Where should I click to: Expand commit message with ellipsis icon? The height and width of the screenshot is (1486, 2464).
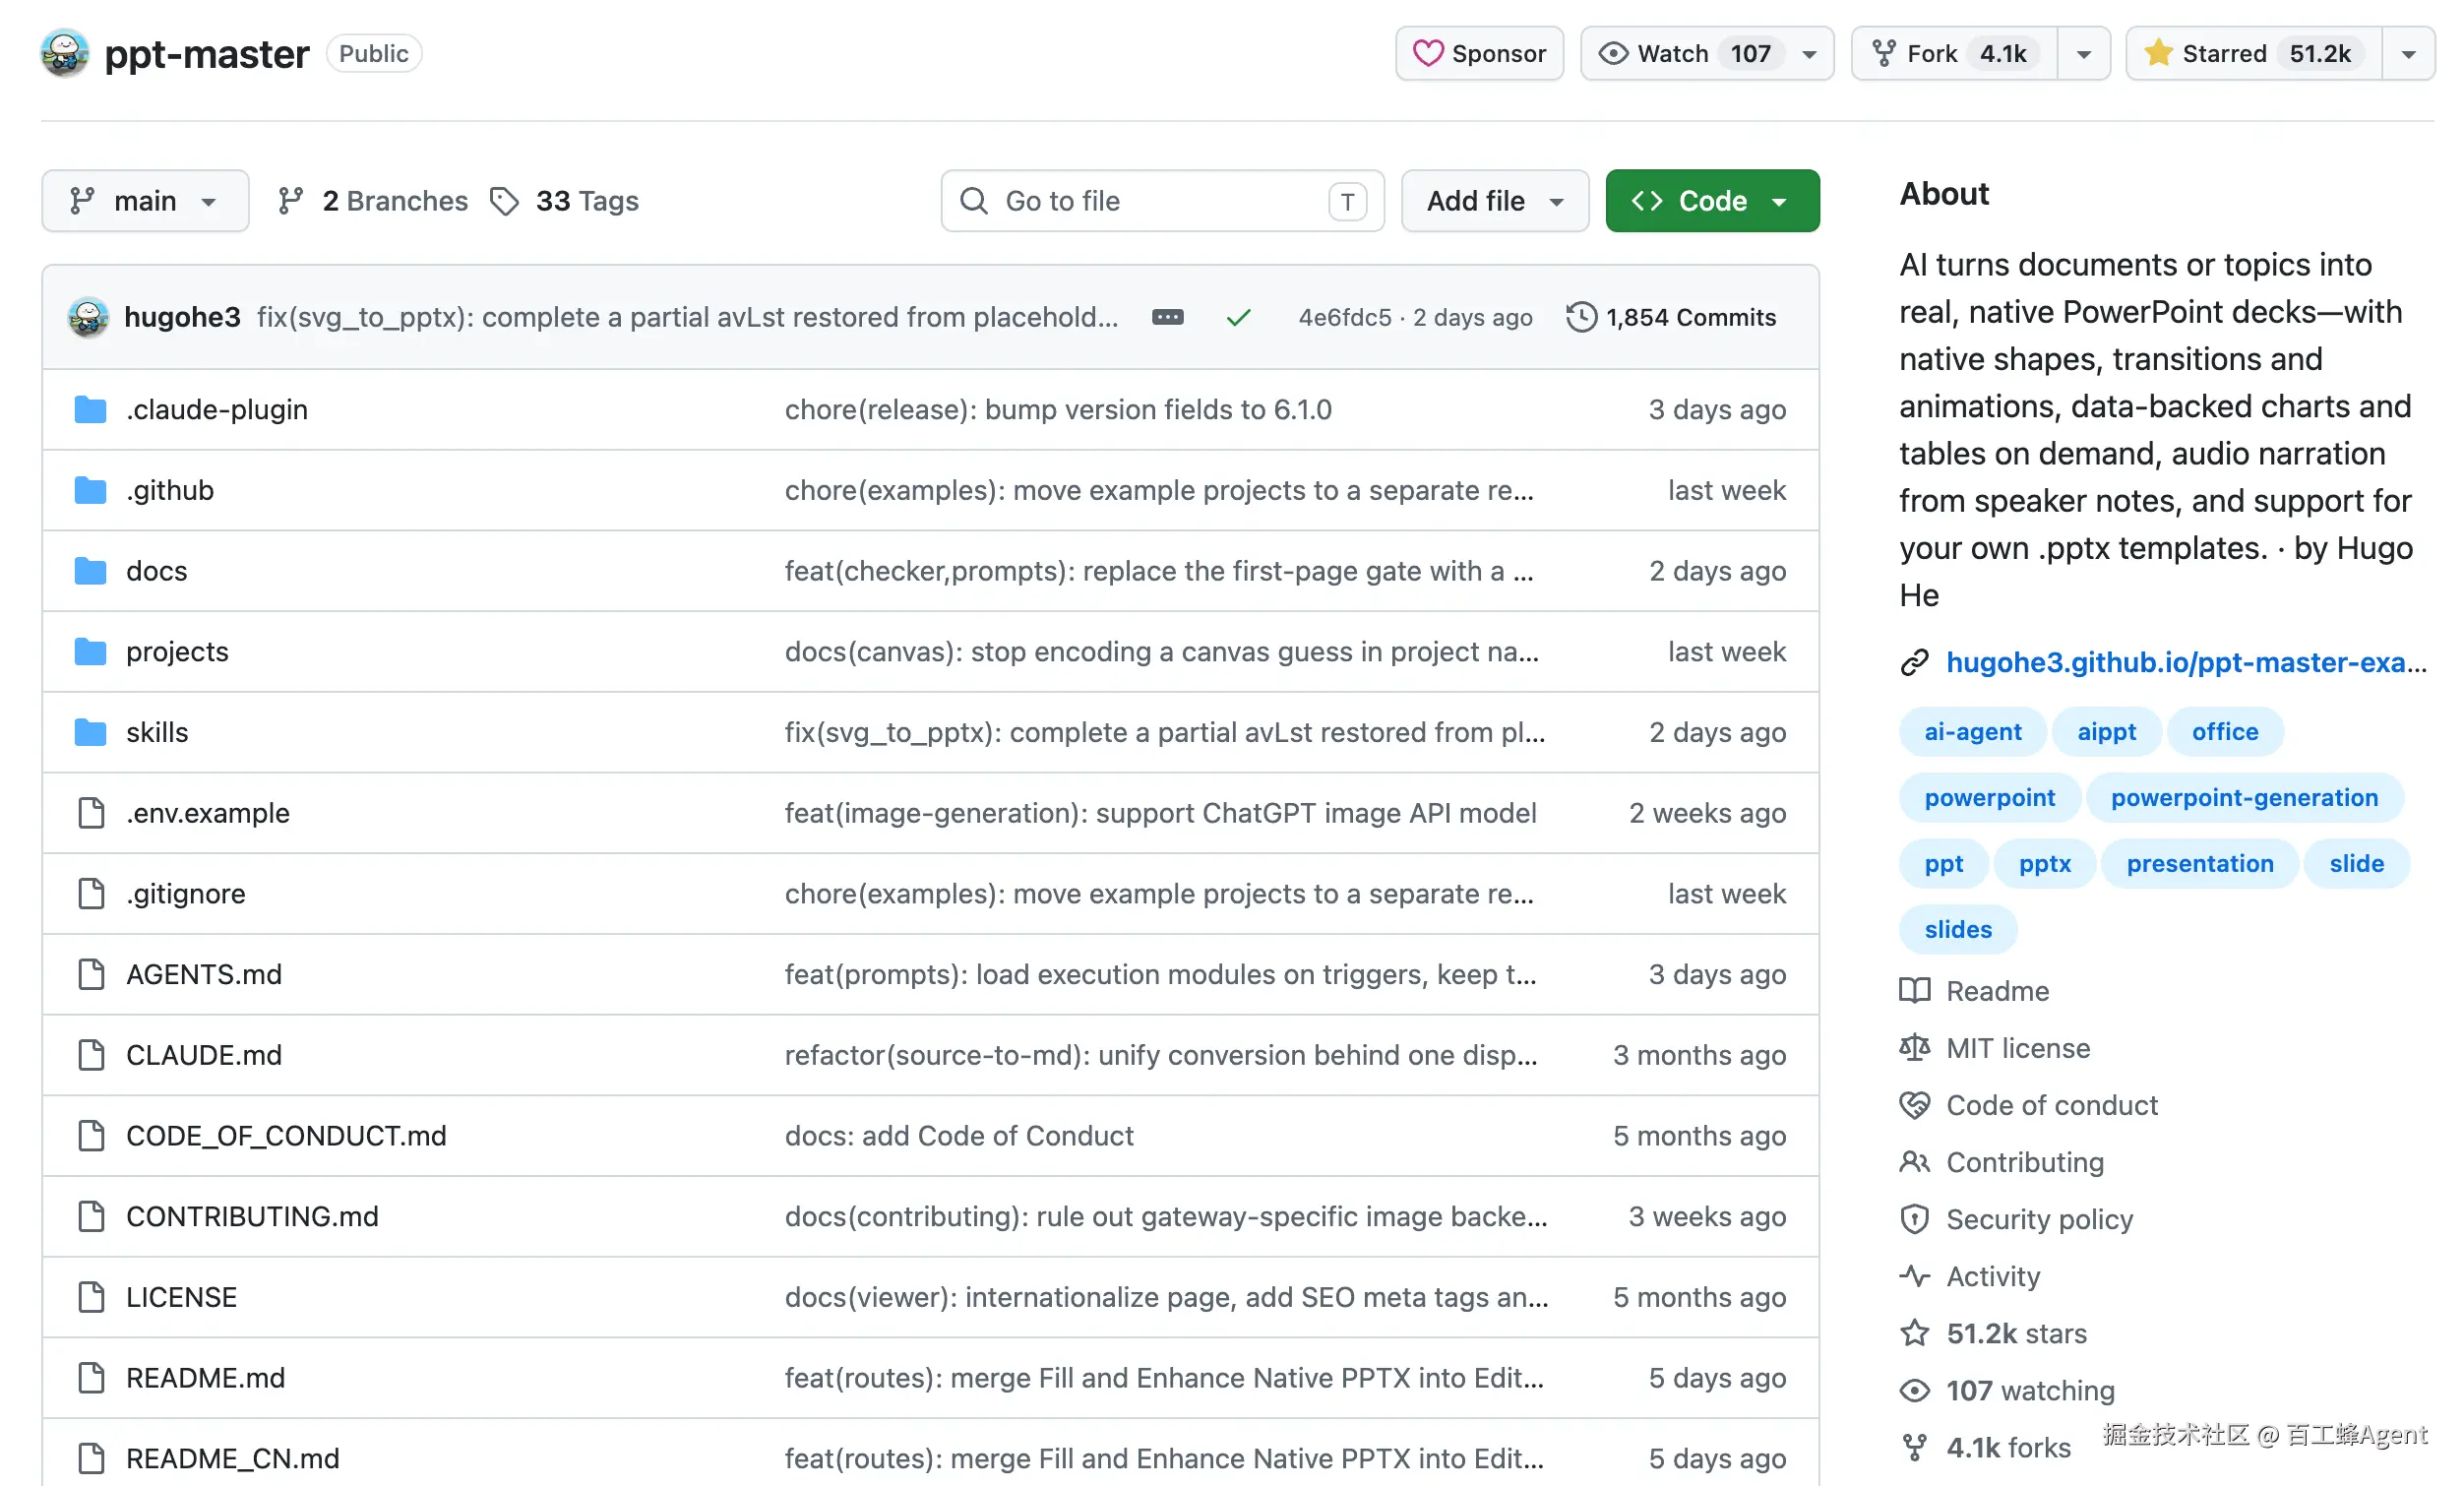point(1167,317)
